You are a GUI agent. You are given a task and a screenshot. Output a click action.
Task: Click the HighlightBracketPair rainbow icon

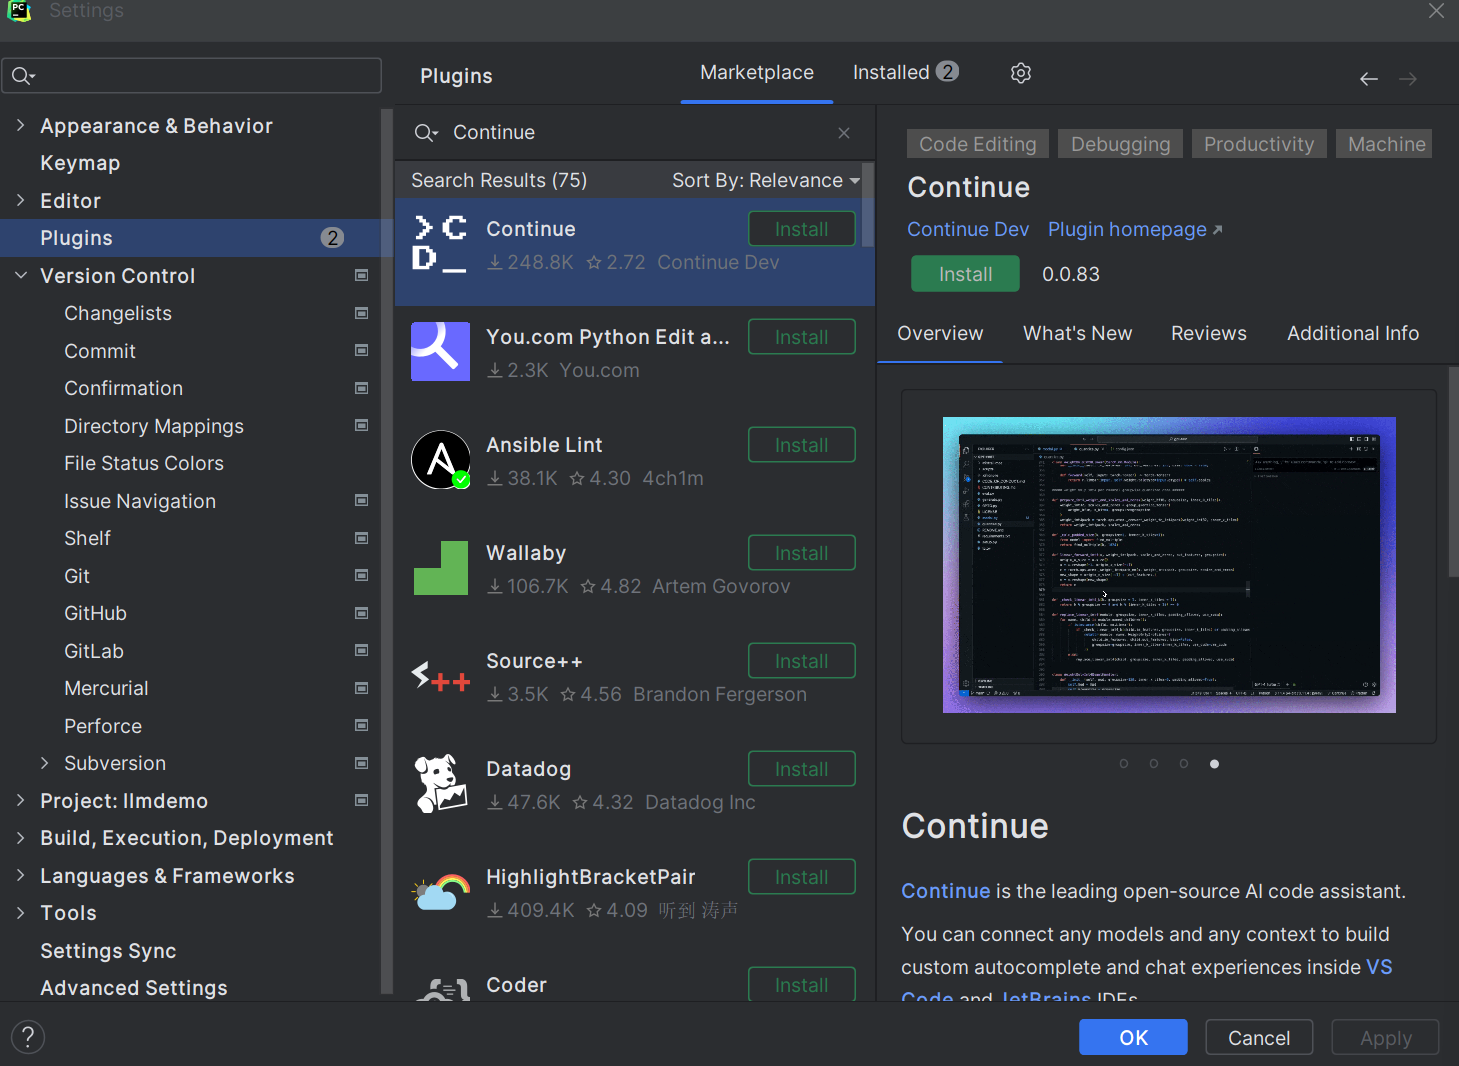440,891
